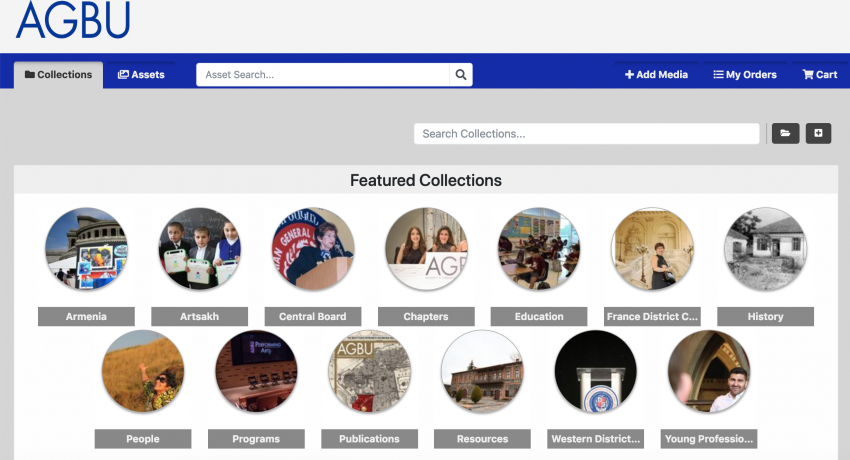Image resolution: width=850 pixels, height=460 pixels.
Task: Open My Orders
Action: tap(745, 75)
